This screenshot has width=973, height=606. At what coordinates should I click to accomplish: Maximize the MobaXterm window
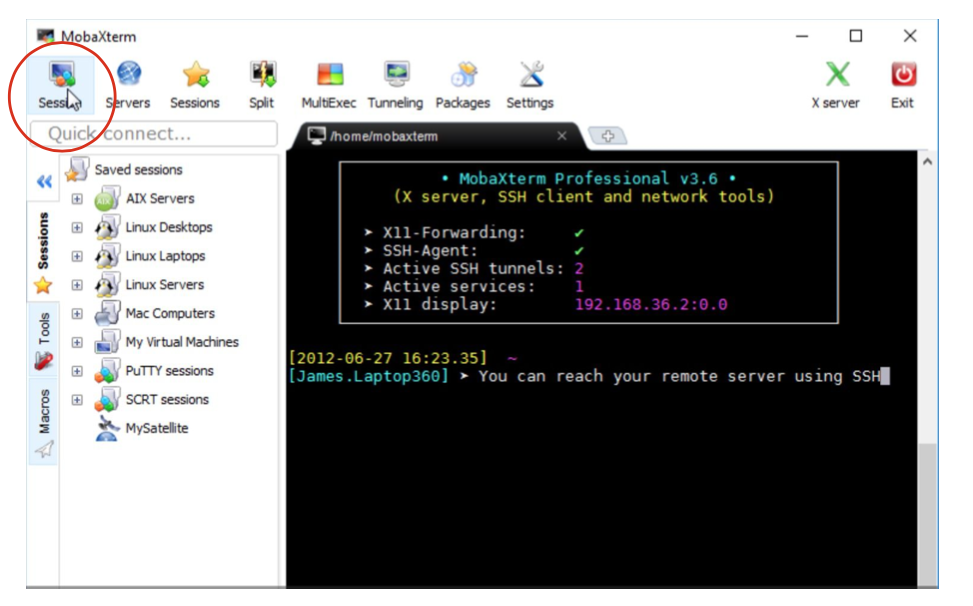click(x=856, y=36)
